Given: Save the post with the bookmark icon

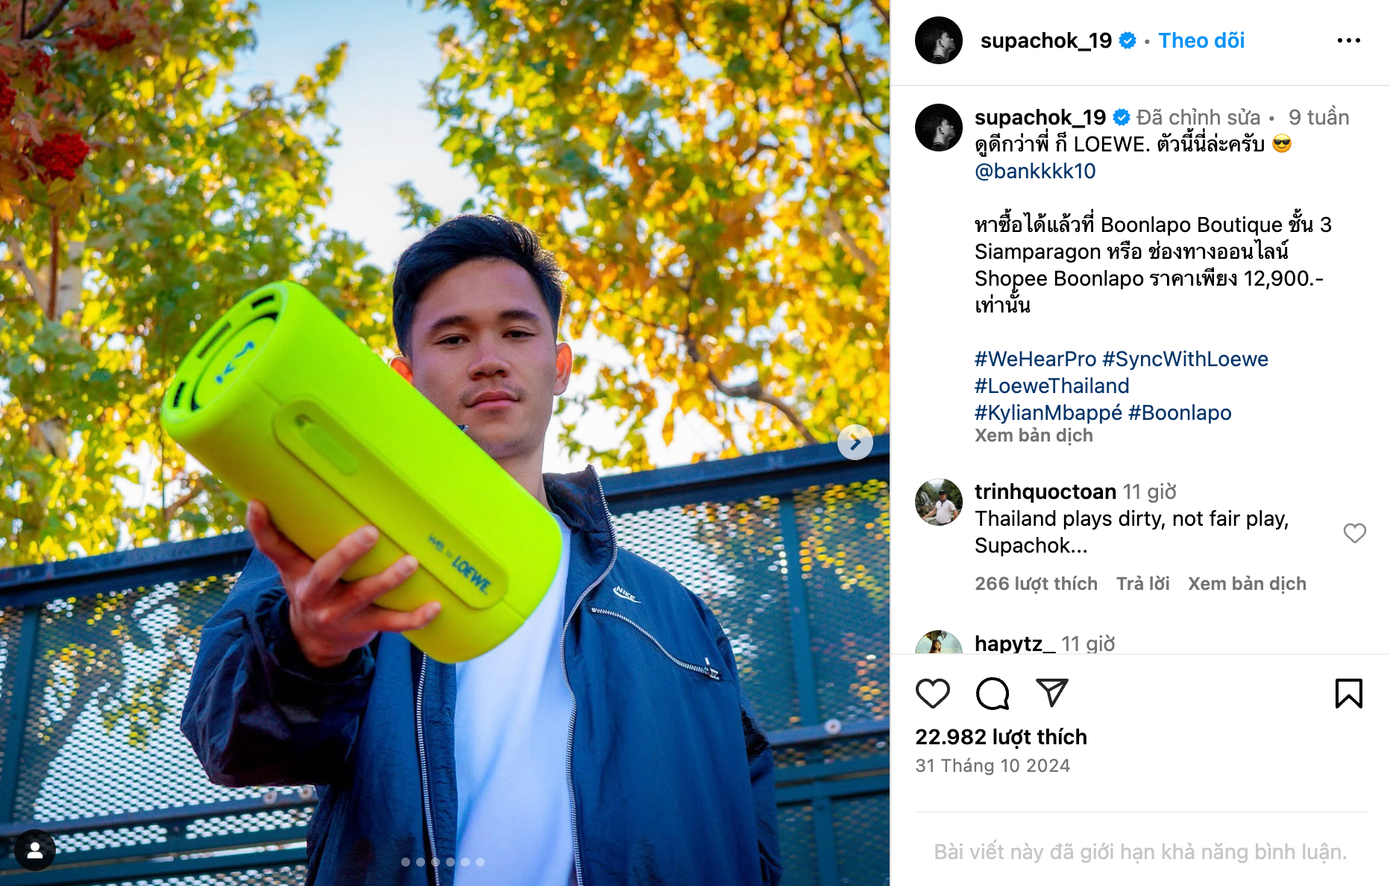Looking at the screenshot, I should (1348, 693).
